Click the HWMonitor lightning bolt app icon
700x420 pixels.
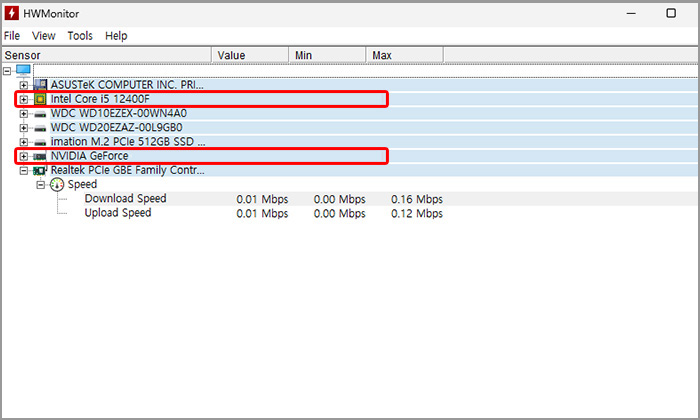click(12, 13)
